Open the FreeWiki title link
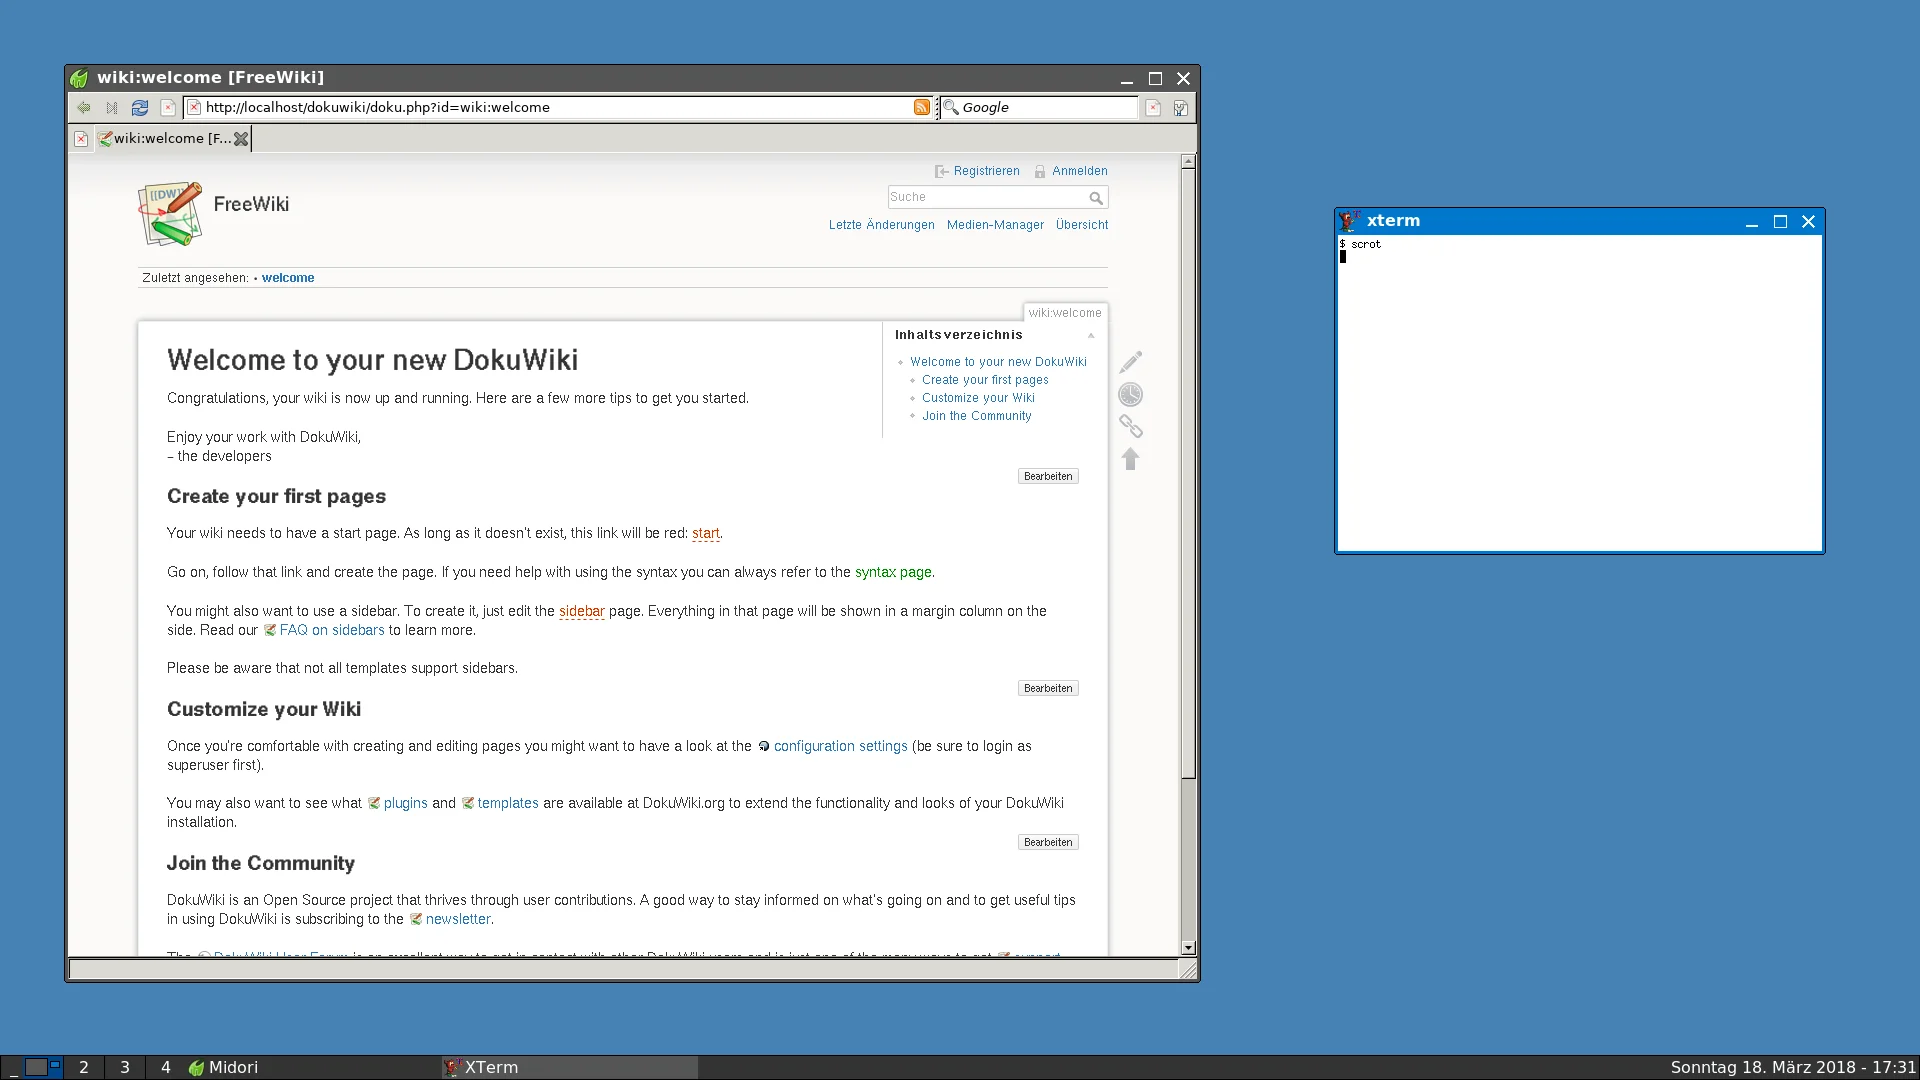Screen dimensions: 1920x1080 251,204
